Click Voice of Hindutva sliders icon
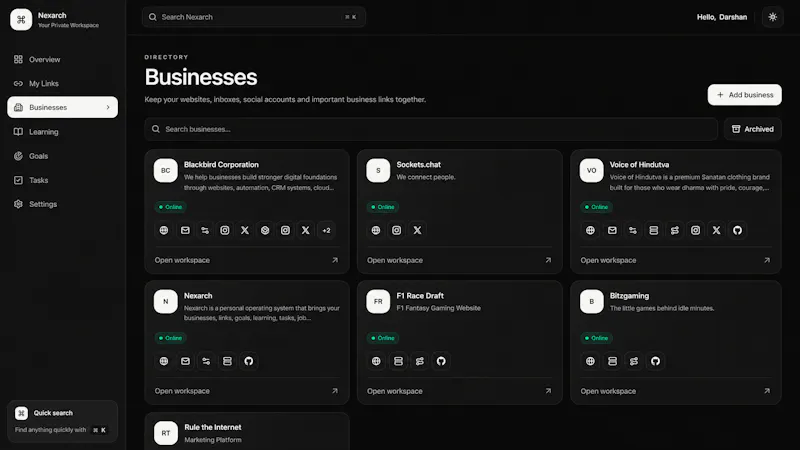Viewport: 800px width, 450px height. (633, 230)
